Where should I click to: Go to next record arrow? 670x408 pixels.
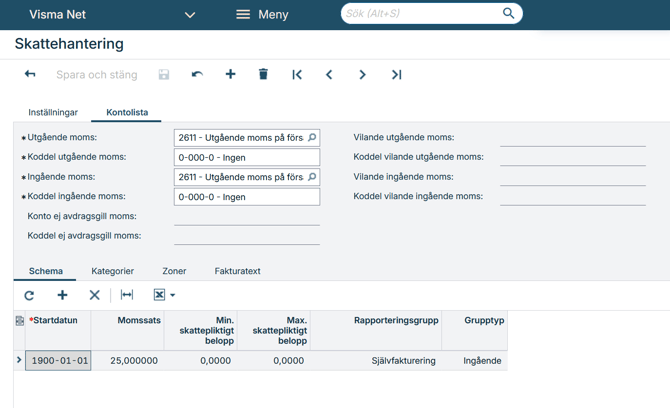(x=362, y=75)
